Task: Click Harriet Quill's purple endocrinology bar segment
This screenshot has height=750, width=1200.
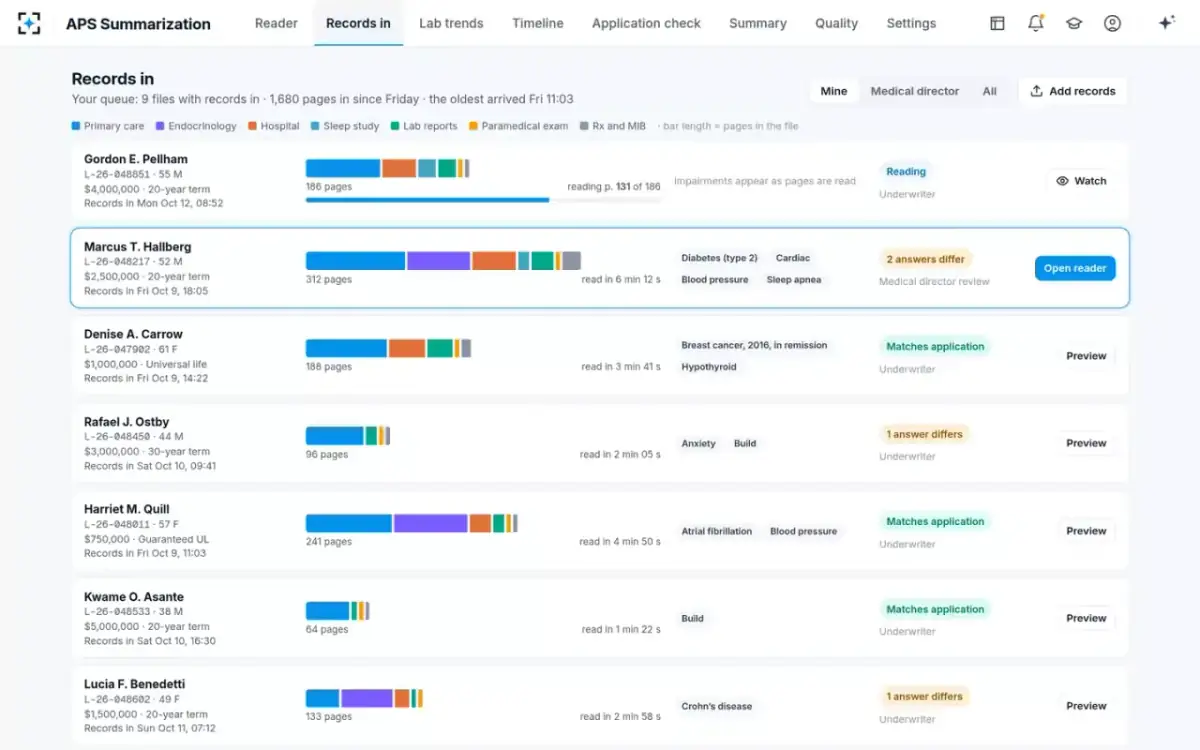Action: [x=430, y=523]
